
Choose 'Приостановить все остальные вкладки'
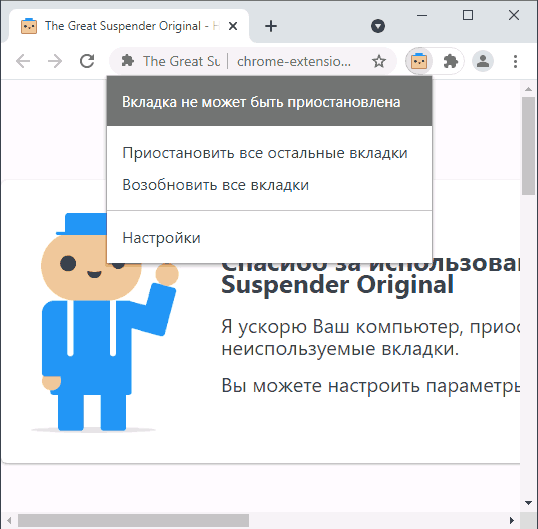click(x=265, y=153)
